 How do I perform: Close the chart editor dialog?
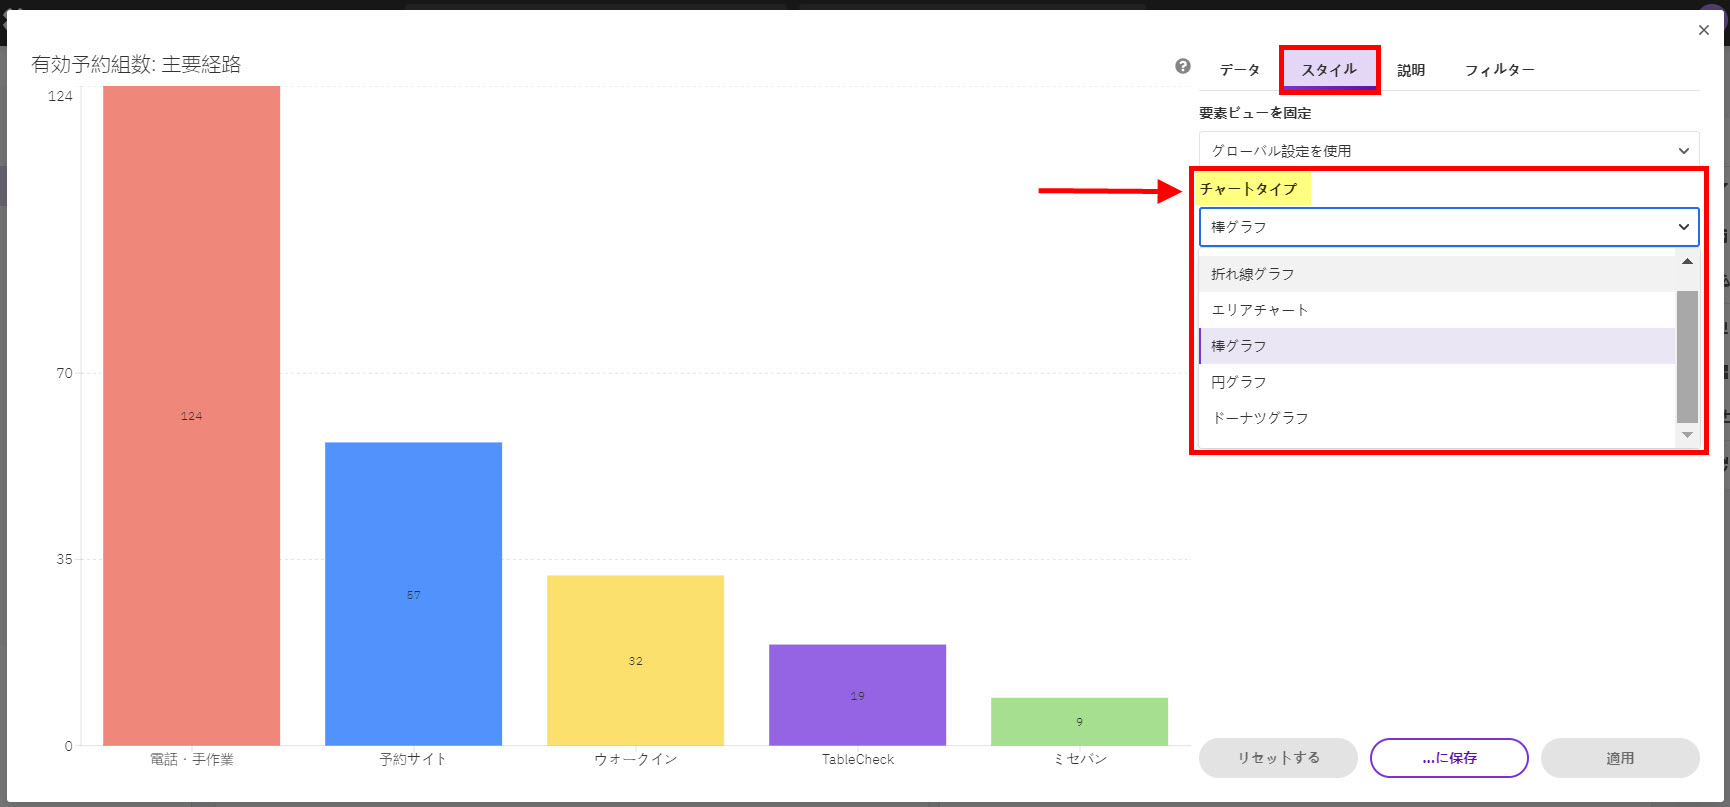pos(1704,30)
